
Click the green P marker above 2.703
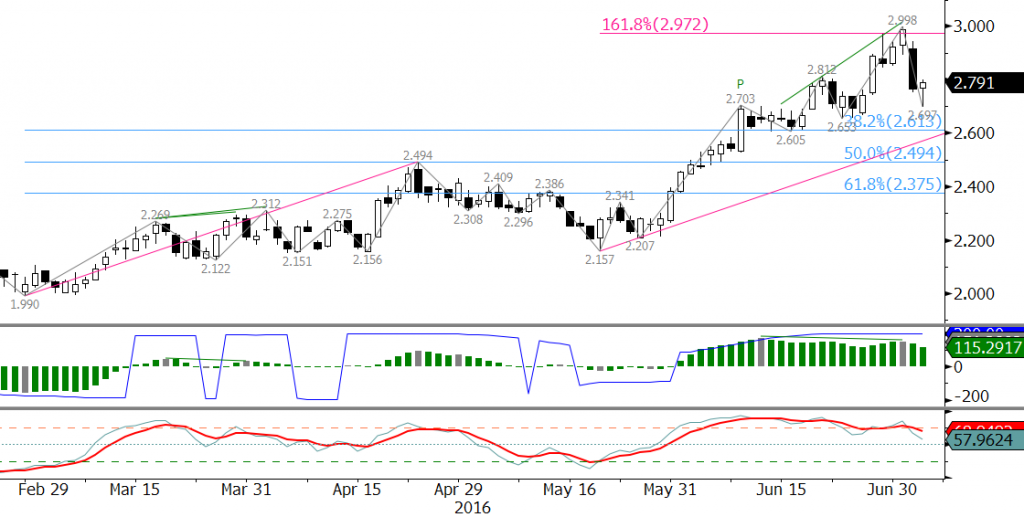click(740, 84)
